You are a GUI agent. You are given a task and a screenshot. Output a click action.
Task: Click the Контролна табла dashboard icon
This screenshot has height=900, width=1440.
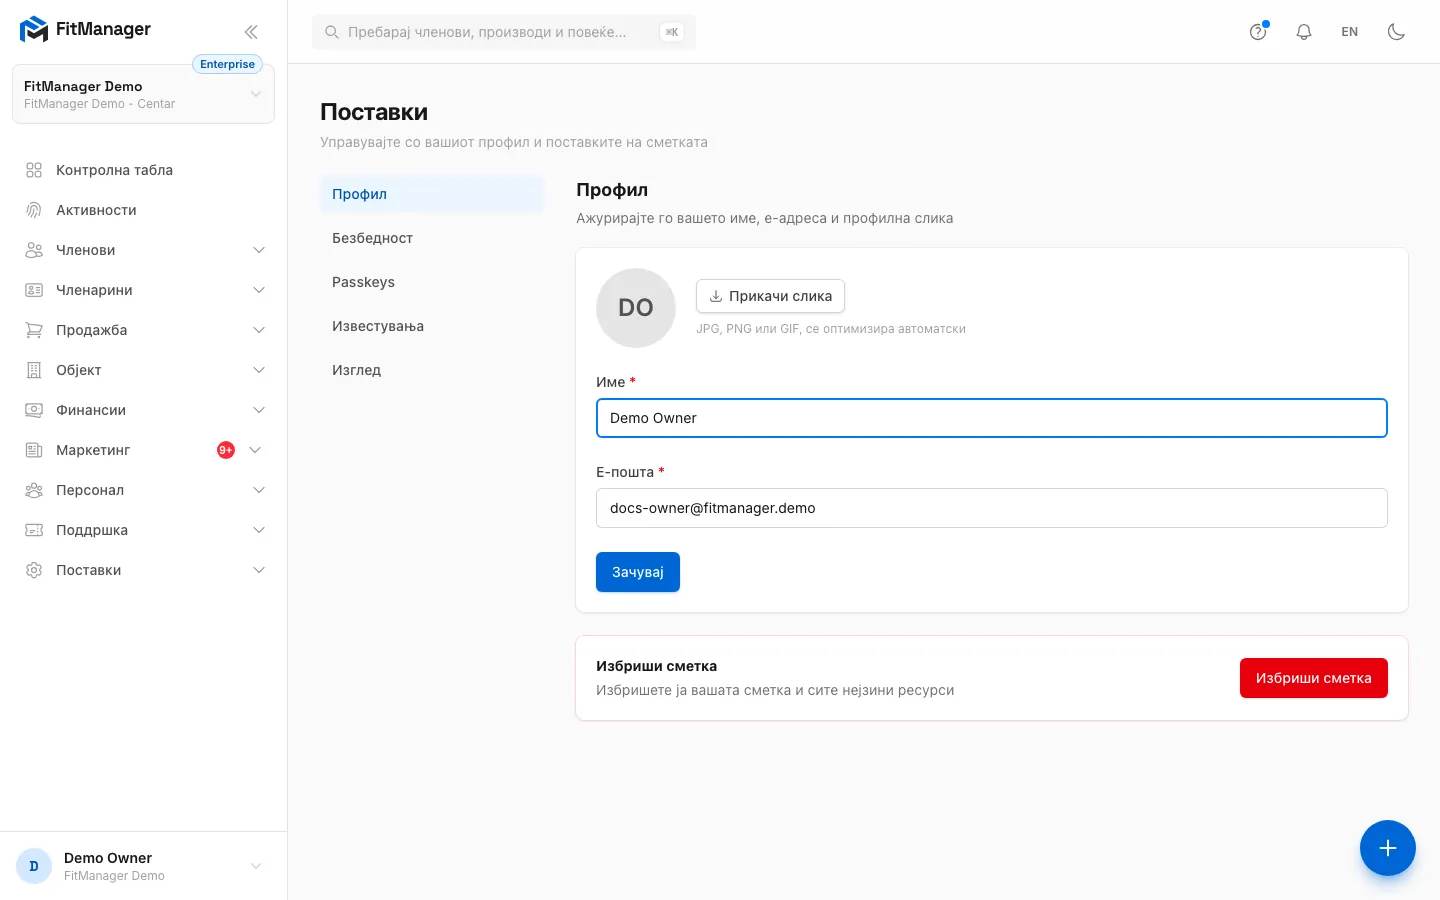tap(34, 170)
